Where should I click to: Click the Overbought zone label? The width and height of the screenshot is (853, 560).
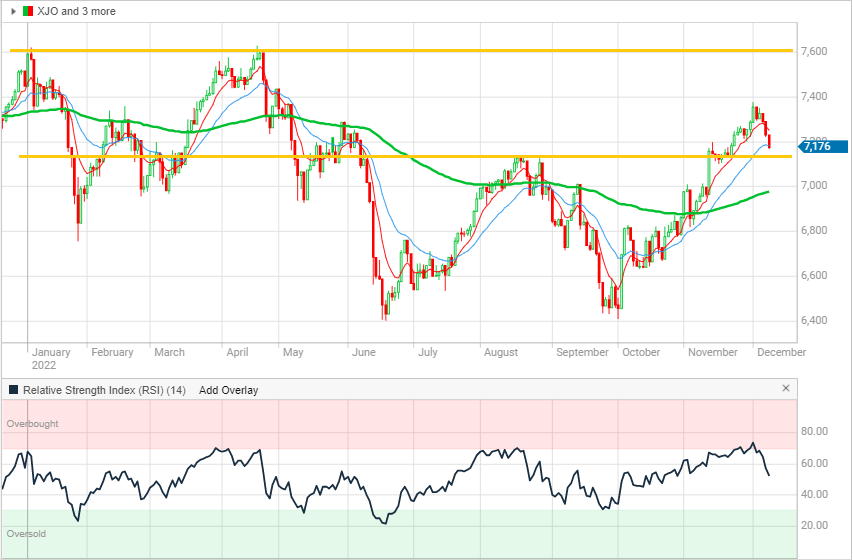(x=32, y=424)
